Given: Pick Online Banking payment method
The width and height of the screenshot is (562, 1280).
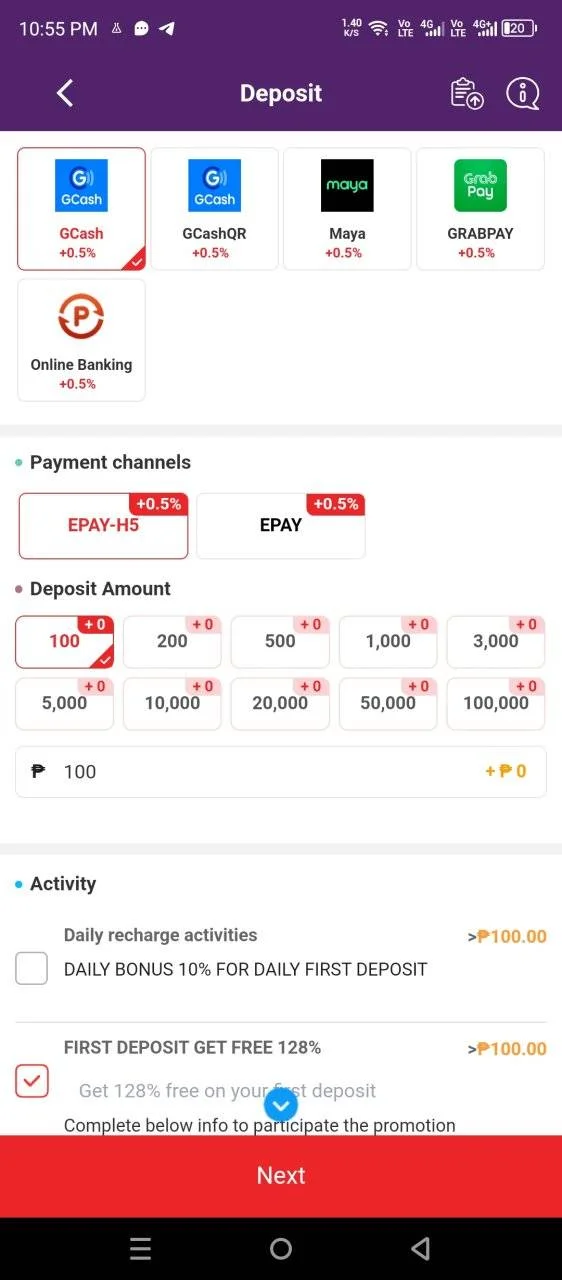Looking at the screenshot, I should pyautogui.click(x=81, y=340).
